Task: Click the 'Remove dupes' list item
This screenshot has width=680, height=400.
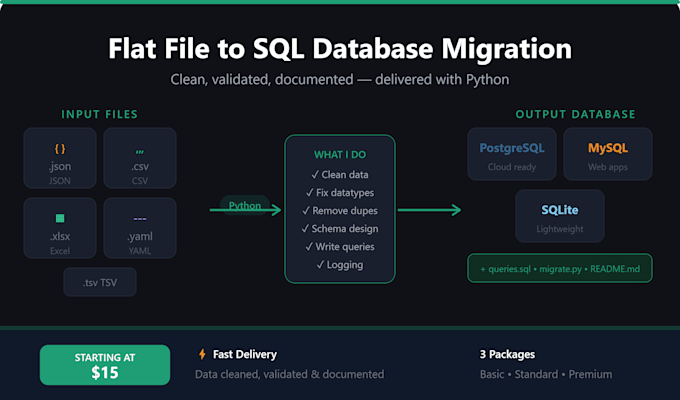Action: pyautogui.click(x=340, y=210)
